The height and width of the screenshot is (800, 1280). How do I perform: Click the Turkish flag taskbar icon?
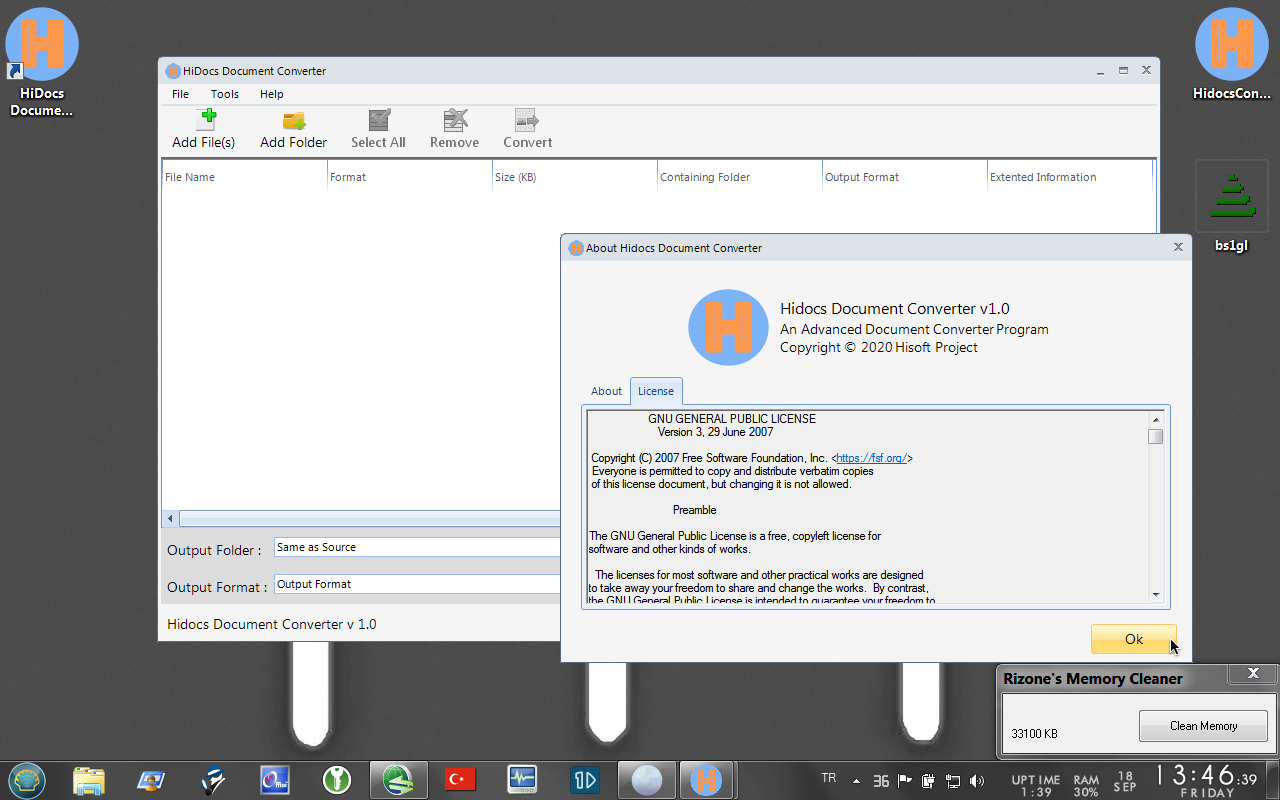tap(460, 779)
